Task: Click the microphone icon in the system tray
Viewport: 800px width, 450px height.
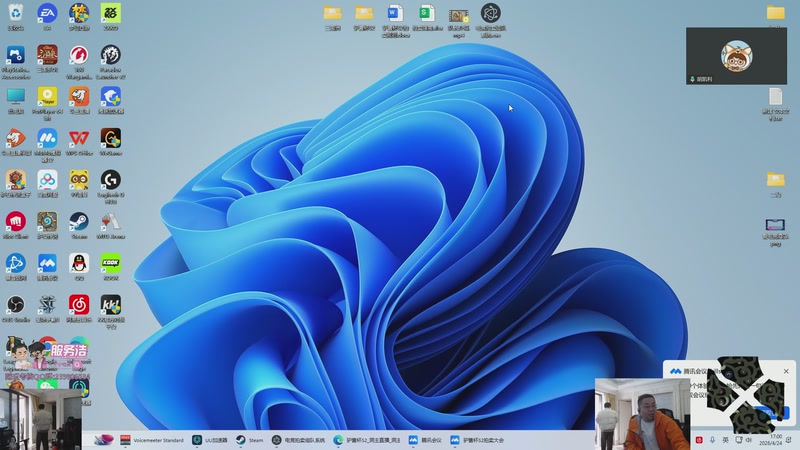Action: pos(712,440)
